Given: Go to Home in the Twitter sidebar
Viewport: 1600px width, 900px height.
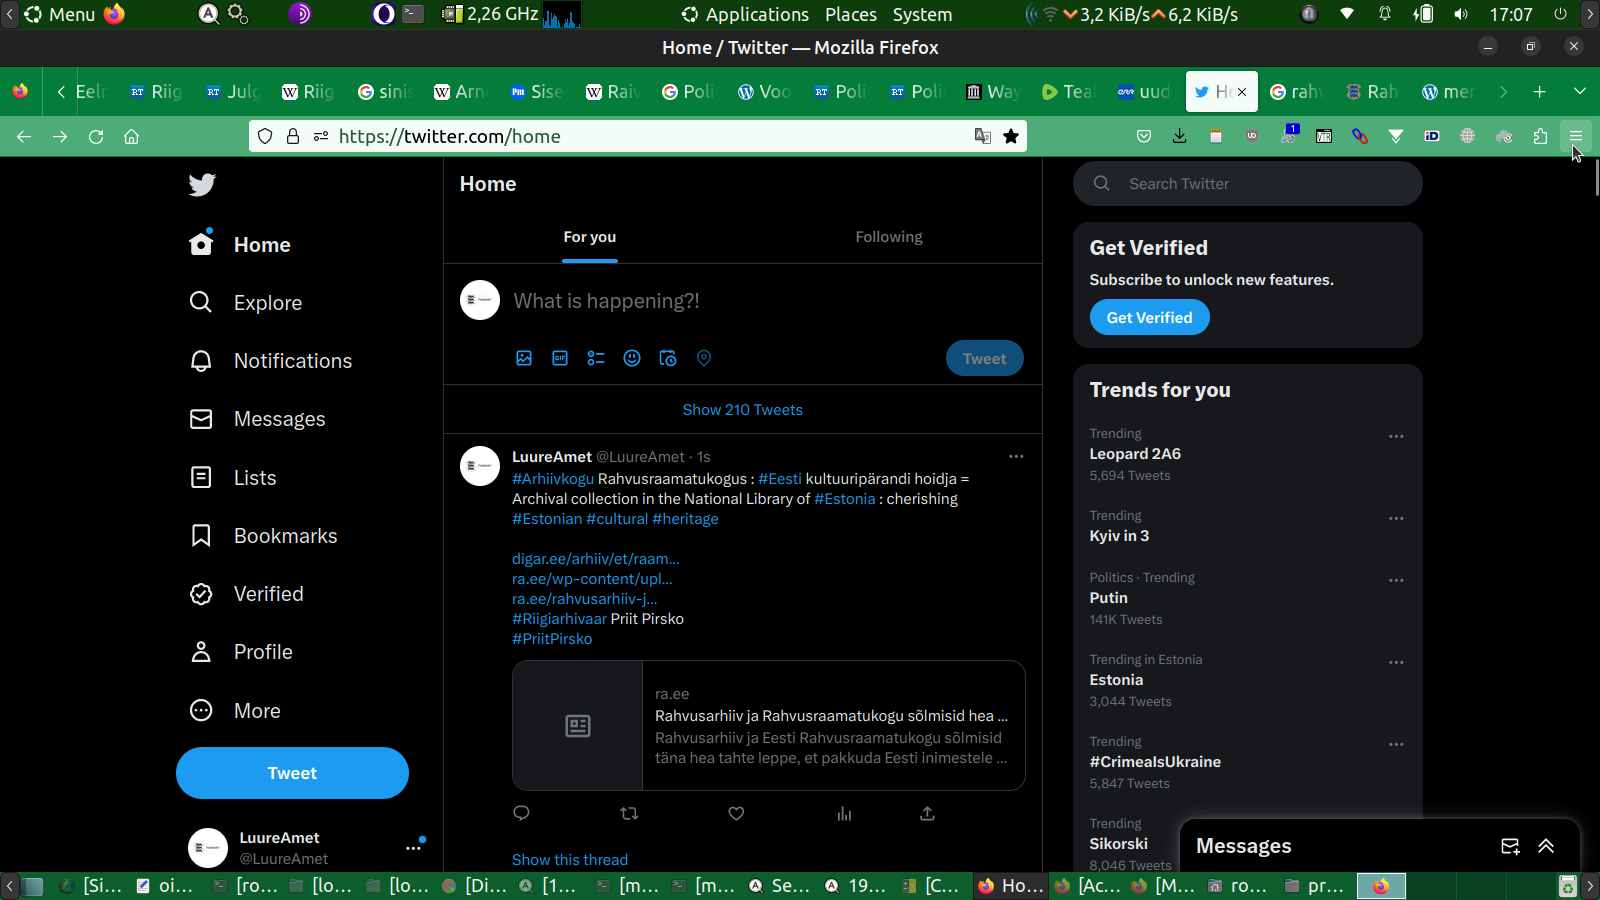Looking at the screenshot, I should point(240,245).
